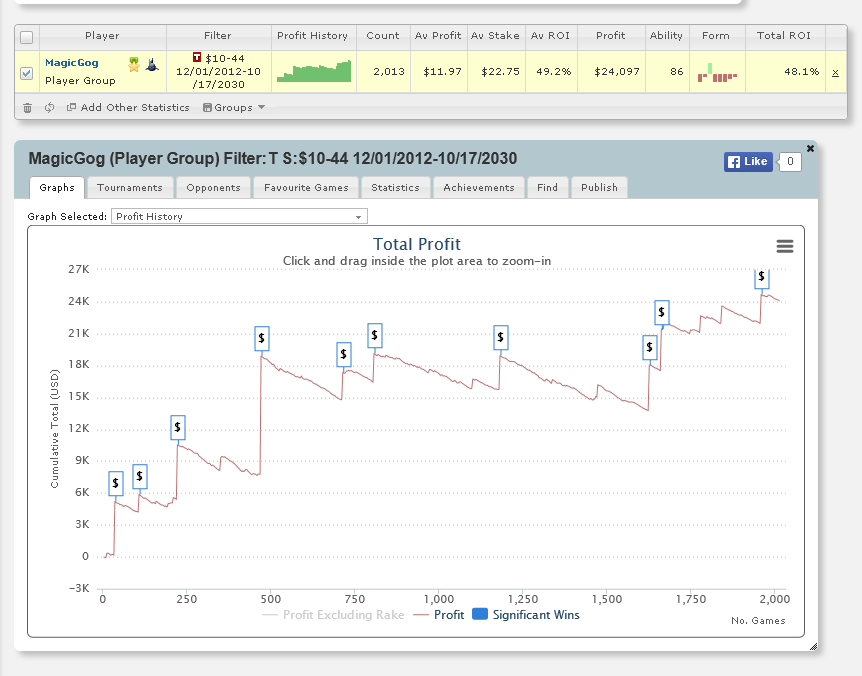
Task: Toggle the select-all header checkbox
Action: click(26, 37)
